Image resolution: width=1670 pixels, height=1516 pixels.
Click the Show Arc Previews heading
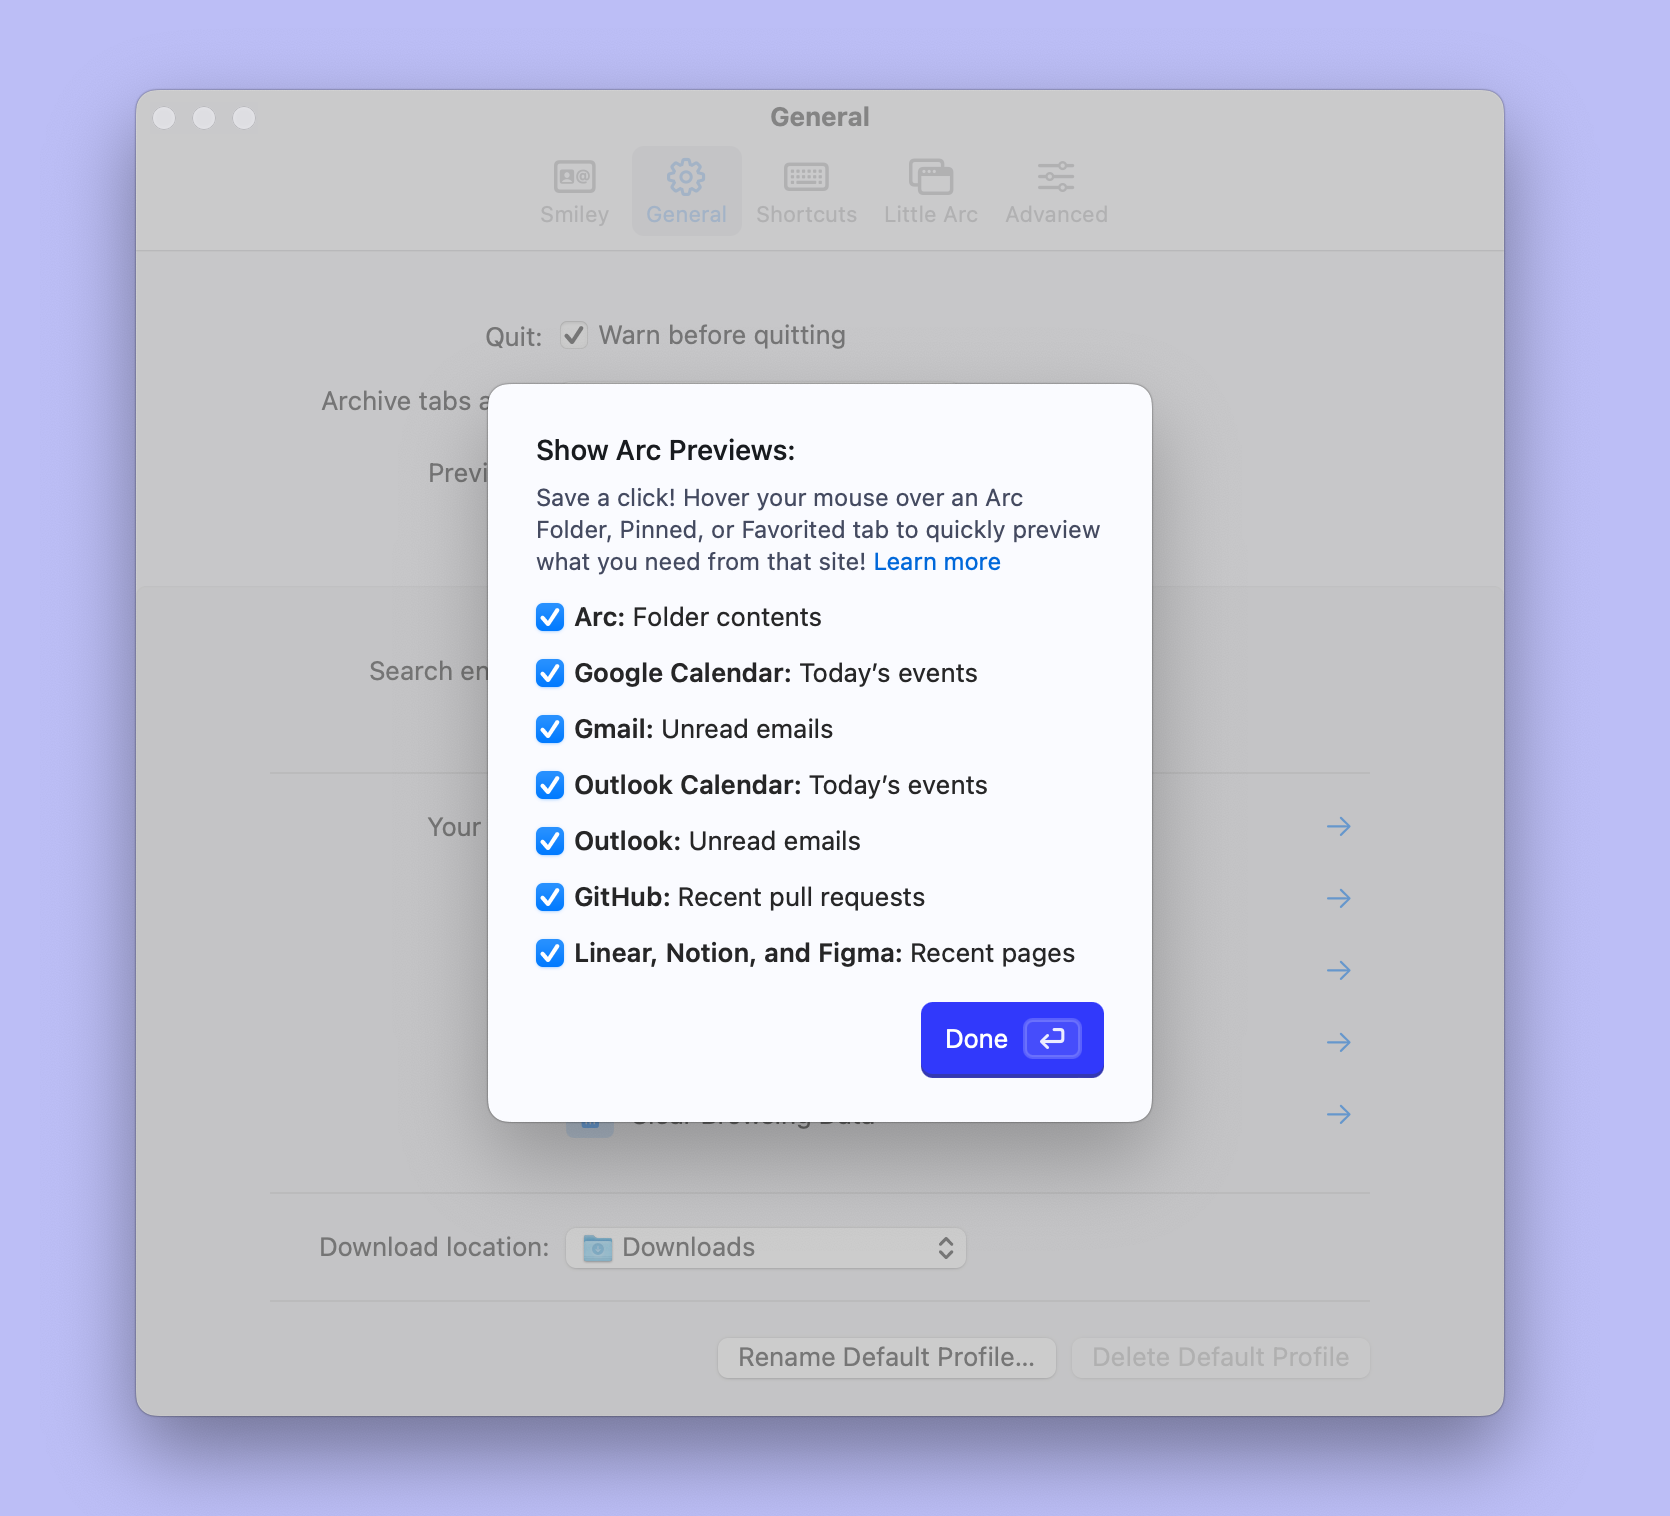click(x=666, y=451)
